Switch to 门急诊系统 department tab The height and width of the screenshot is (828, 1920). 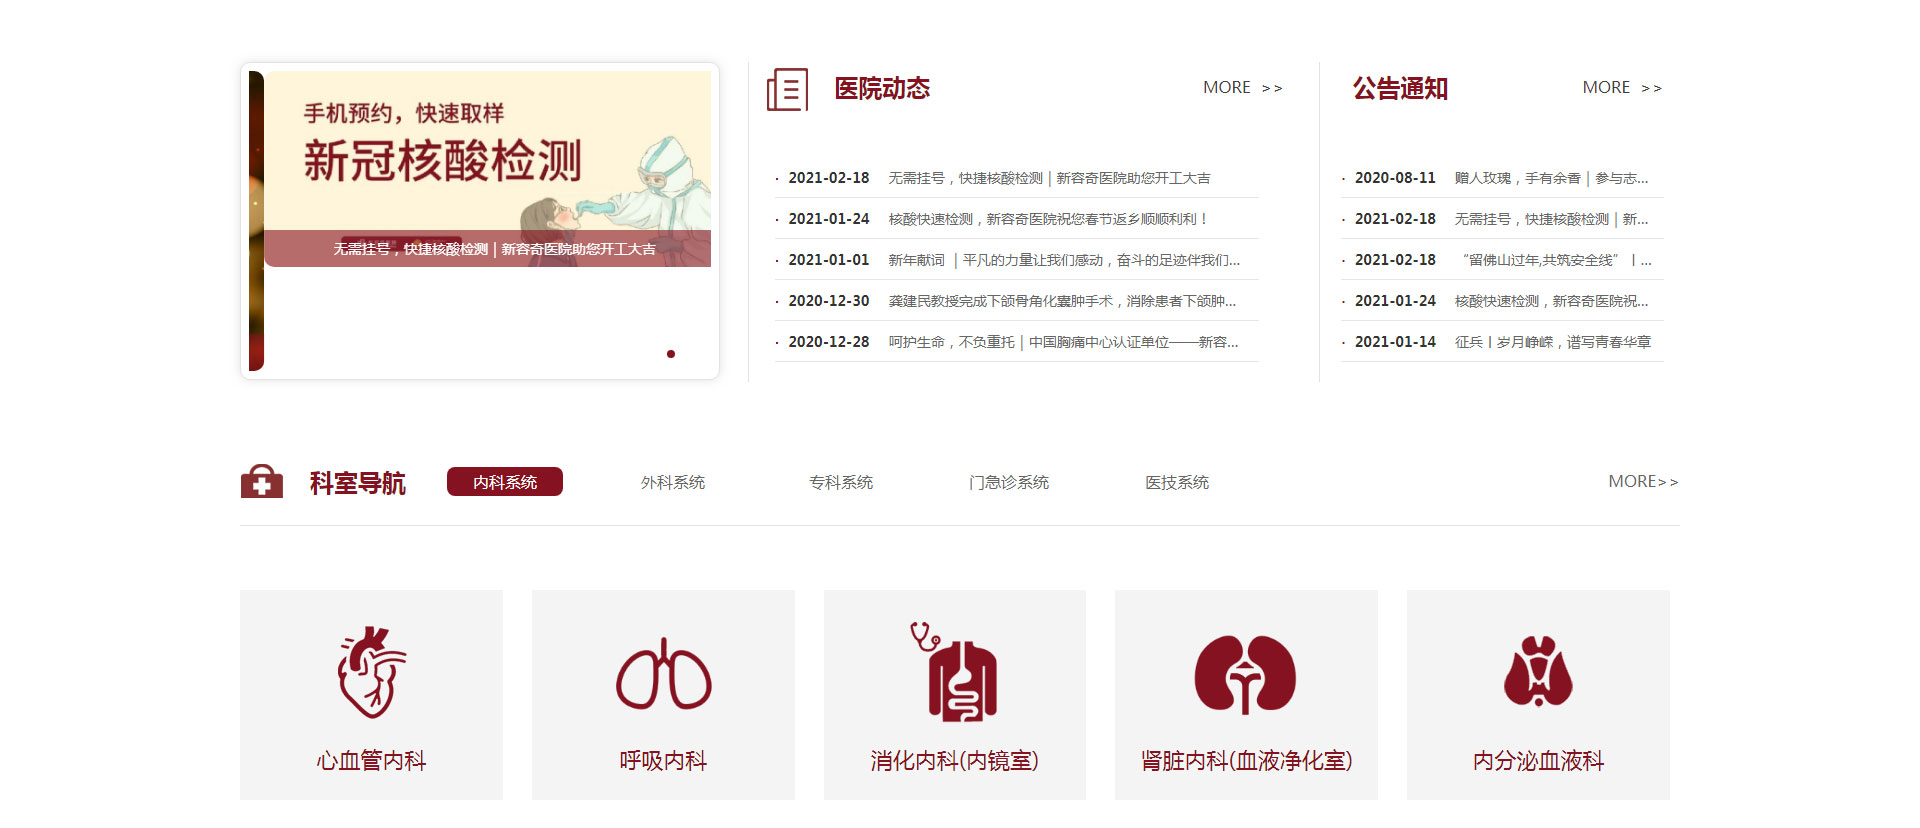[x=1008, y=483]
